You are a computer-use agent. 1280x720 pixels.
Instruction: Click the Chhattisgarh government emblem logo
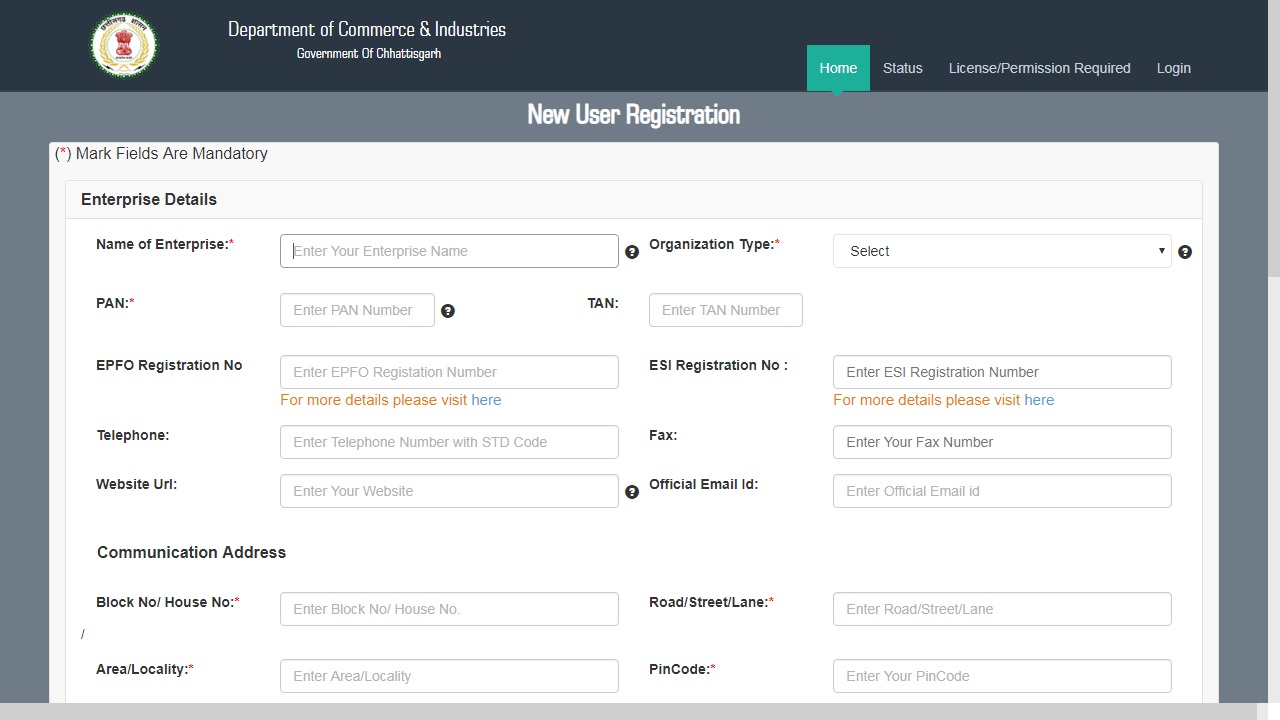click(123, 44)
